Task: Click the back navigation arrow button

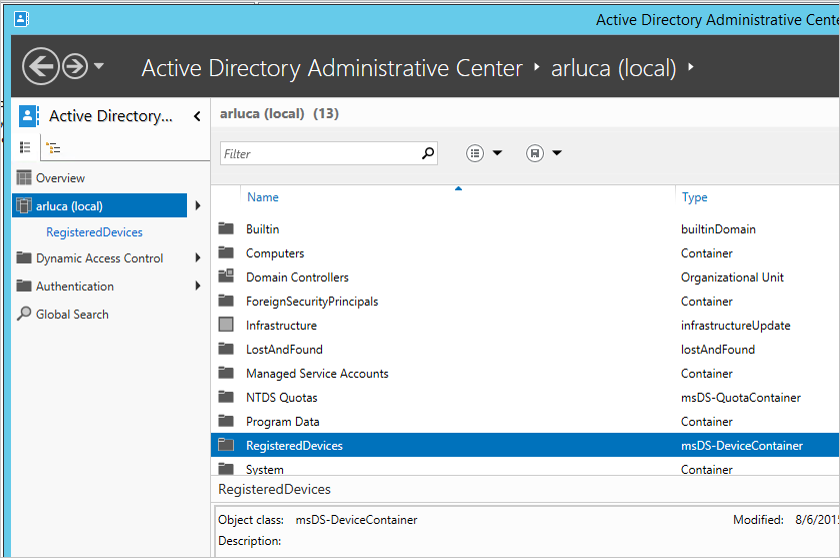Action: [40, 67]
